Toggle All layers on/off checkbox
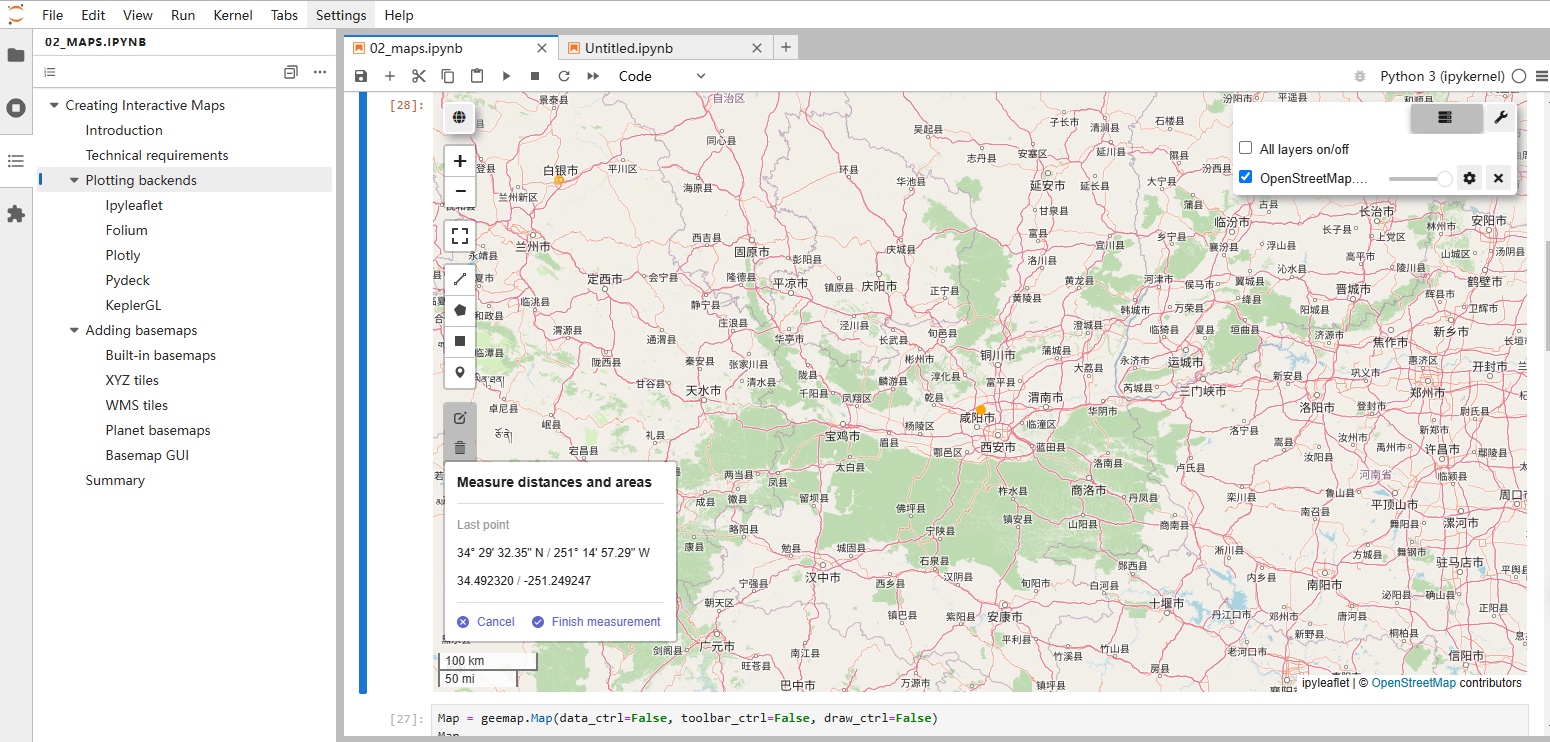The height and width of the screenshot is (742, 1550). [1246, 148]
